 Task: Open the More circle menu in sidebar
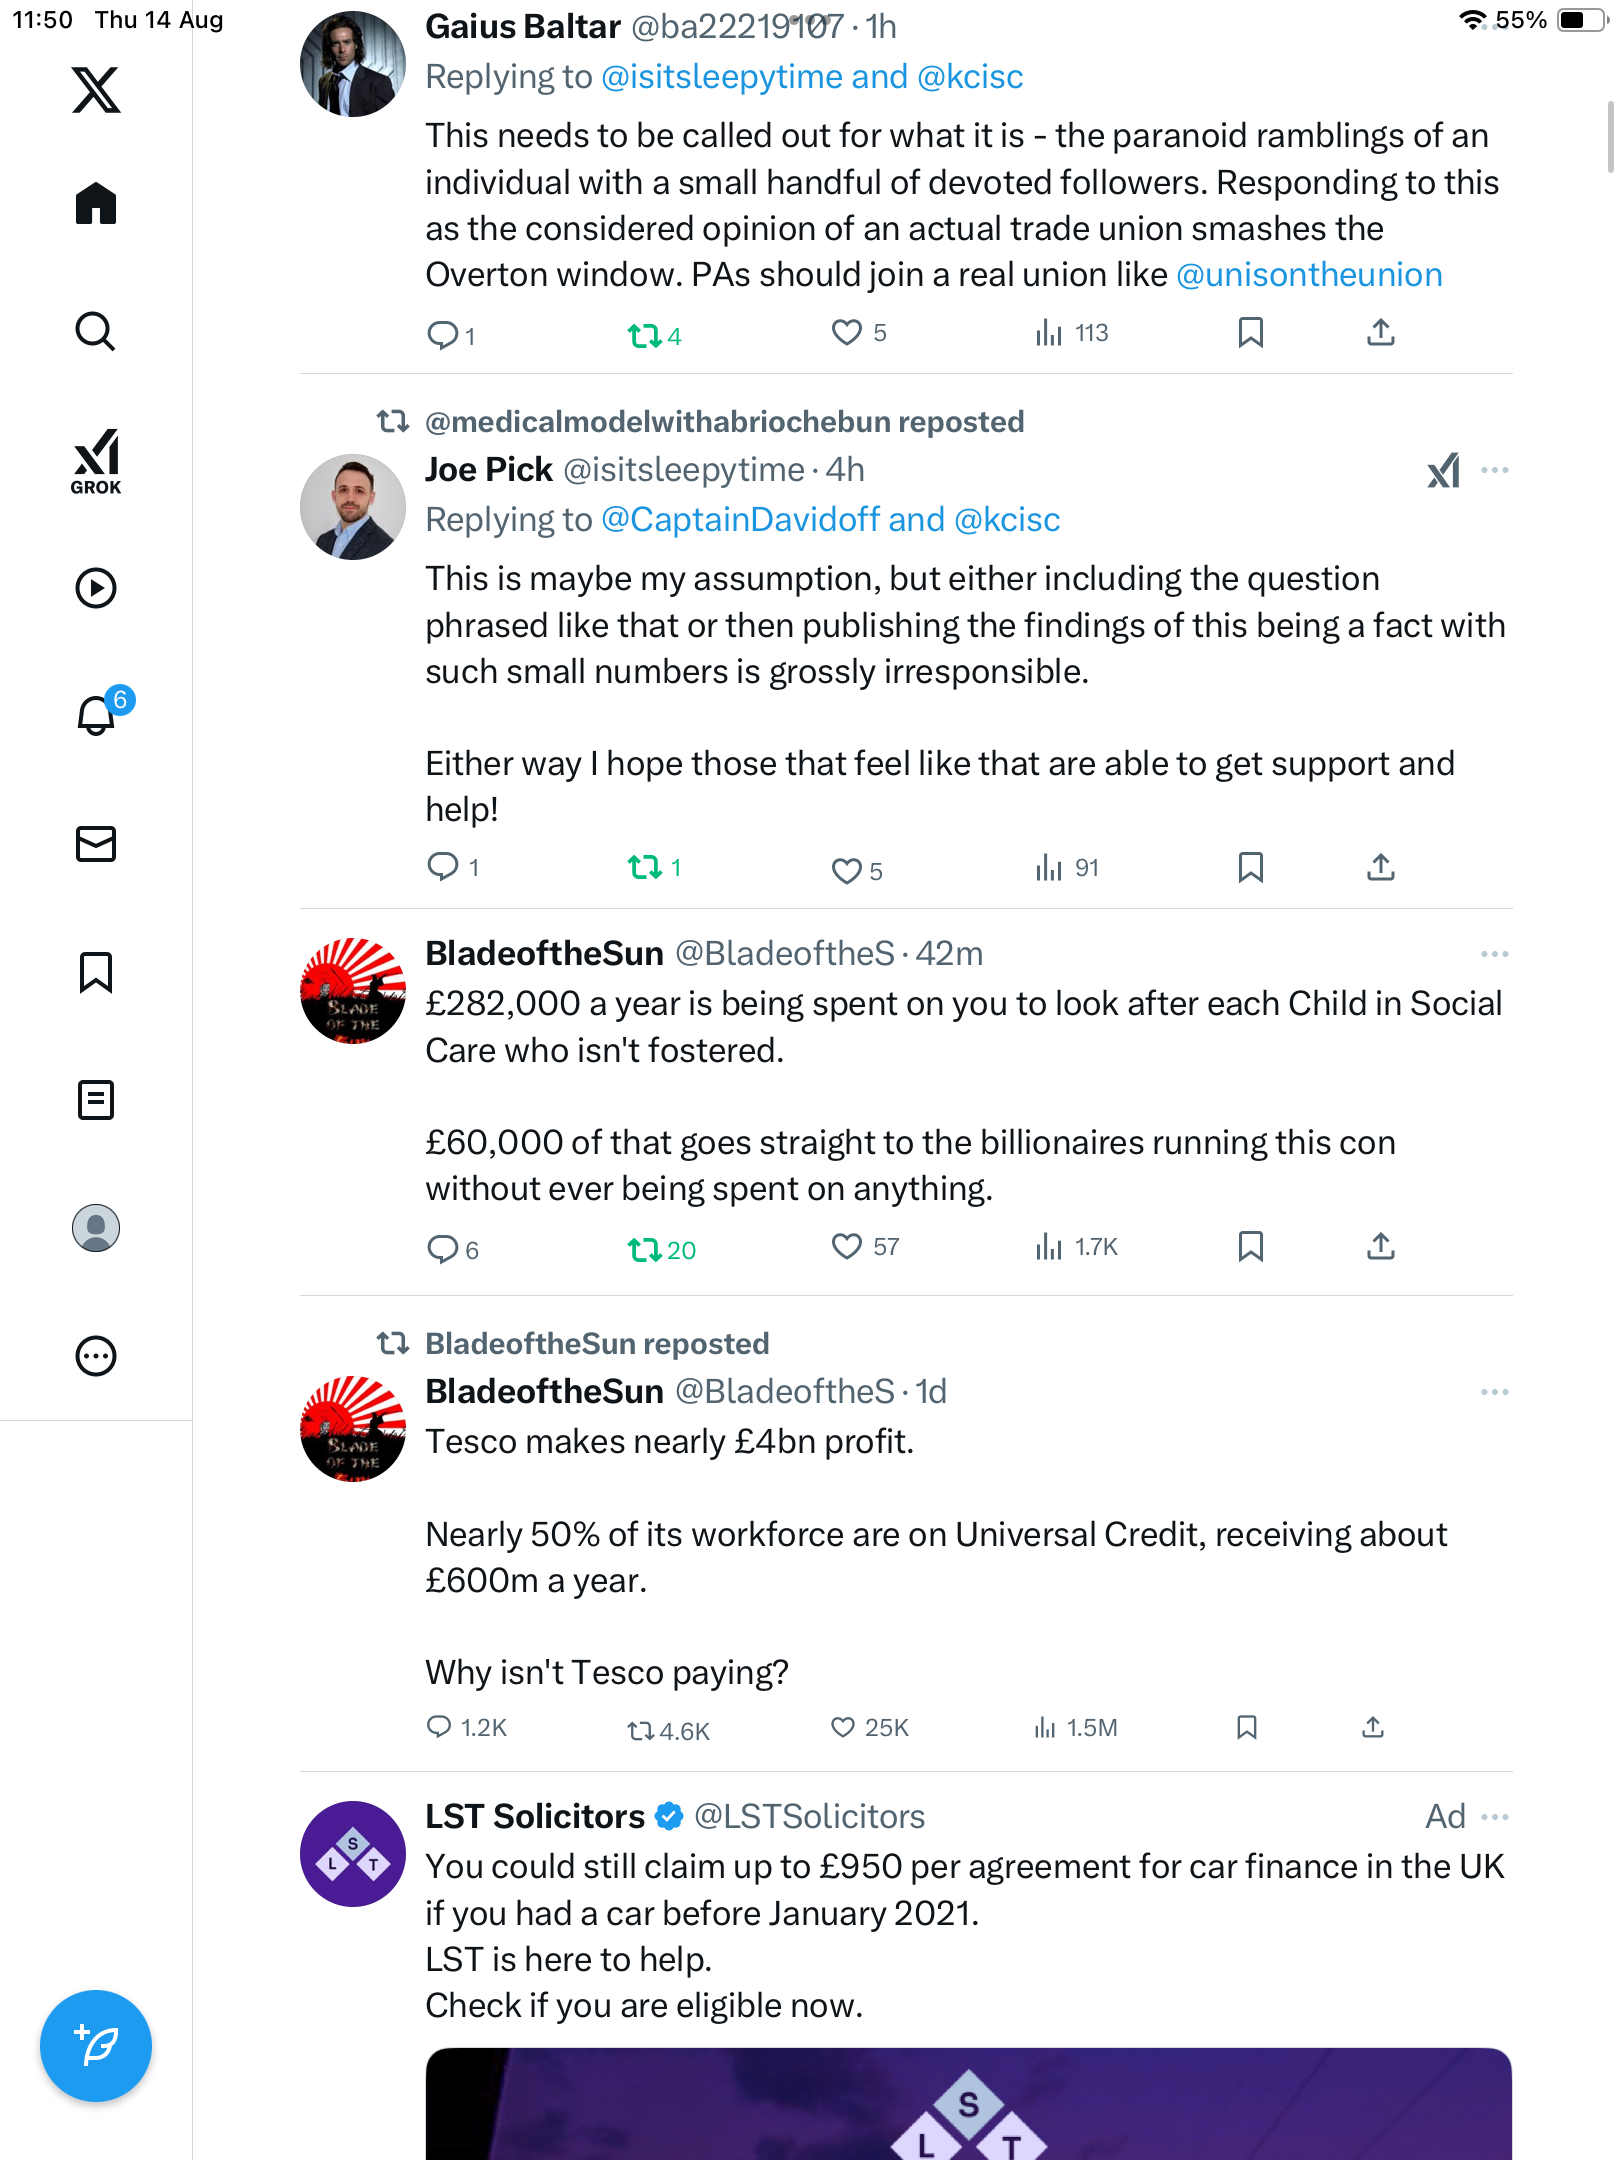(x=96, y=1356)
